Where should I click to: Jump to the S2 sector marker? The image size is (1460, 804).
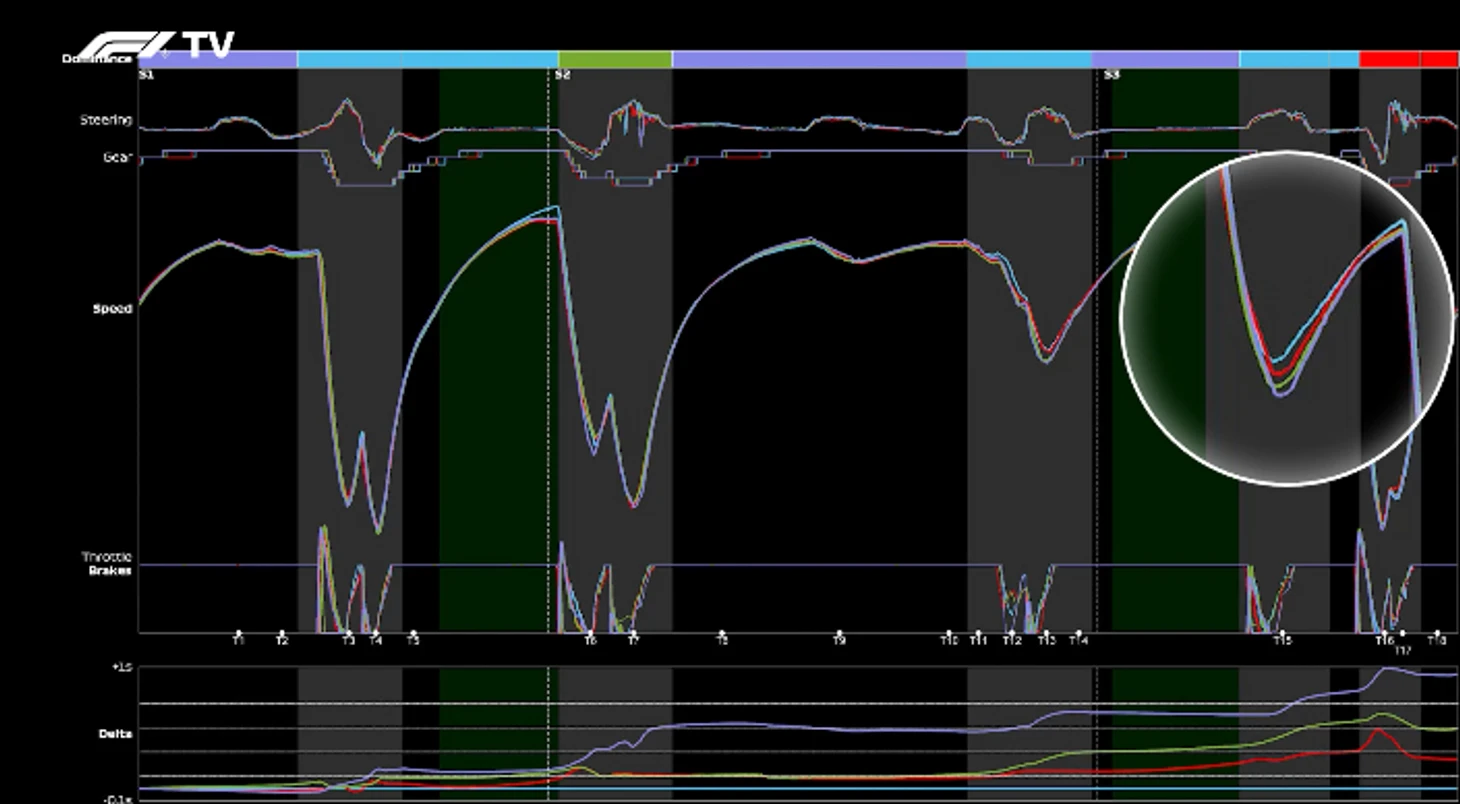[x=562, y=75]
